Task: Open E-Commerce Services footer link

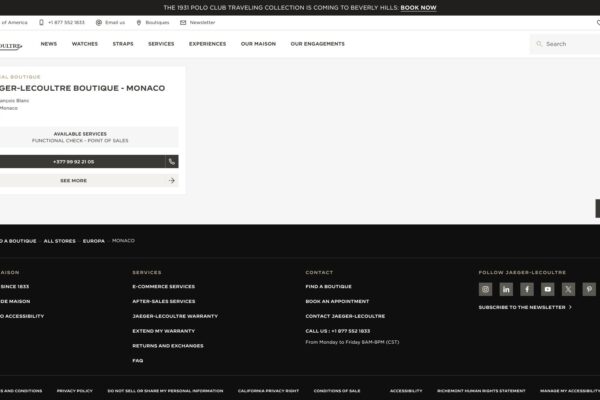Action: click(163, 287)
